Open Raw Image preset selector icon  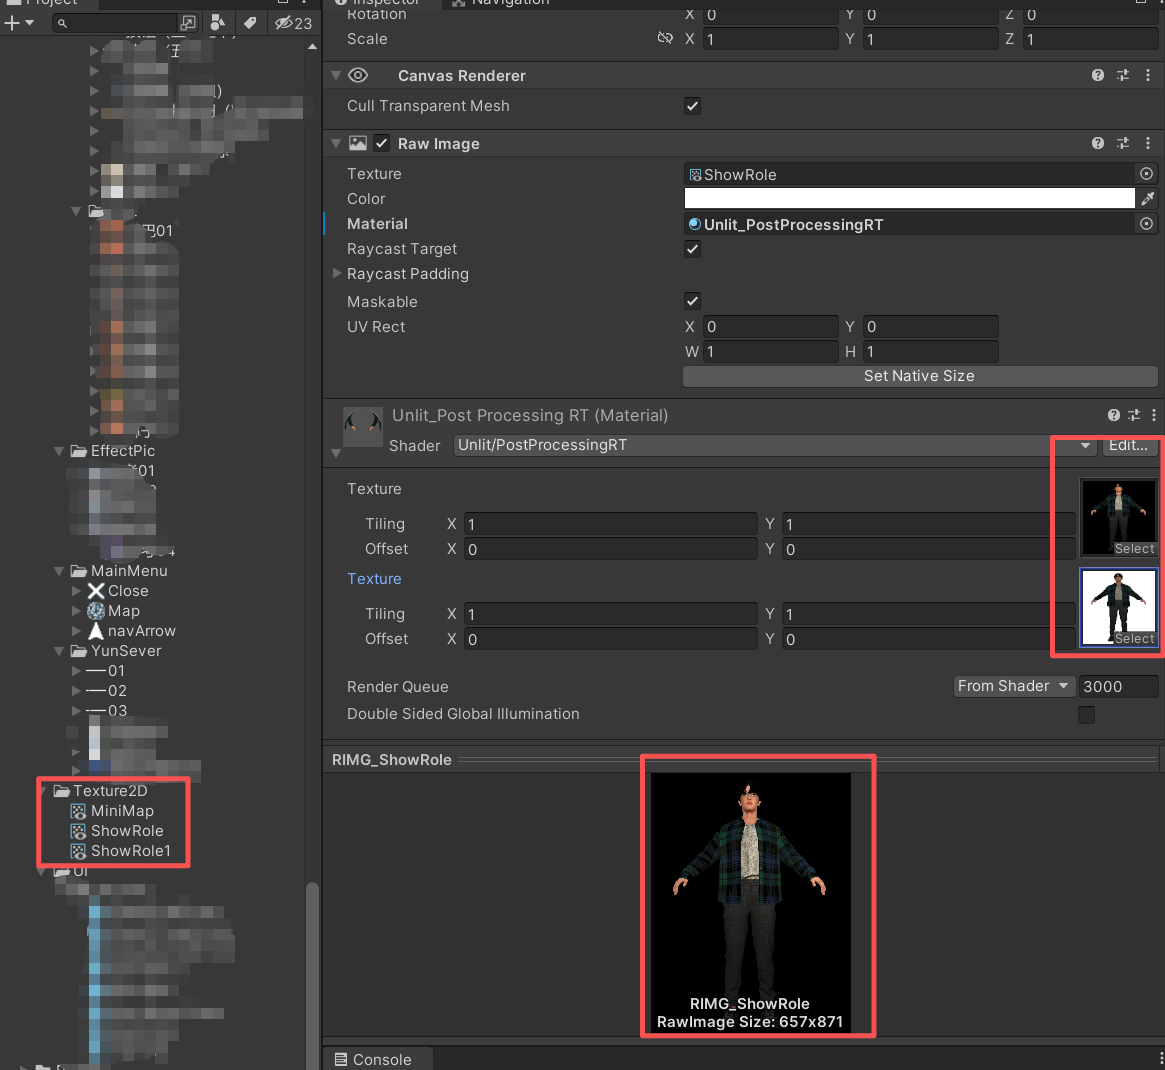pyautogui.click(x=1123, y=143)
